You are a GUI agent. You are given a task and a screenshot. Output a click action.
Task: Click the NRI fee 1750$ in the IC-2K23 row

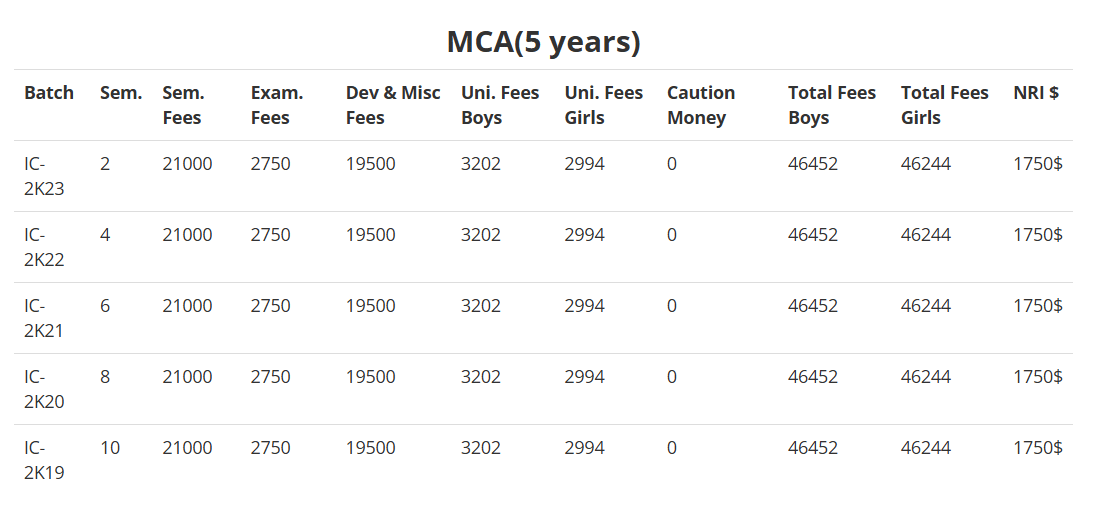tap(1038, 164)
